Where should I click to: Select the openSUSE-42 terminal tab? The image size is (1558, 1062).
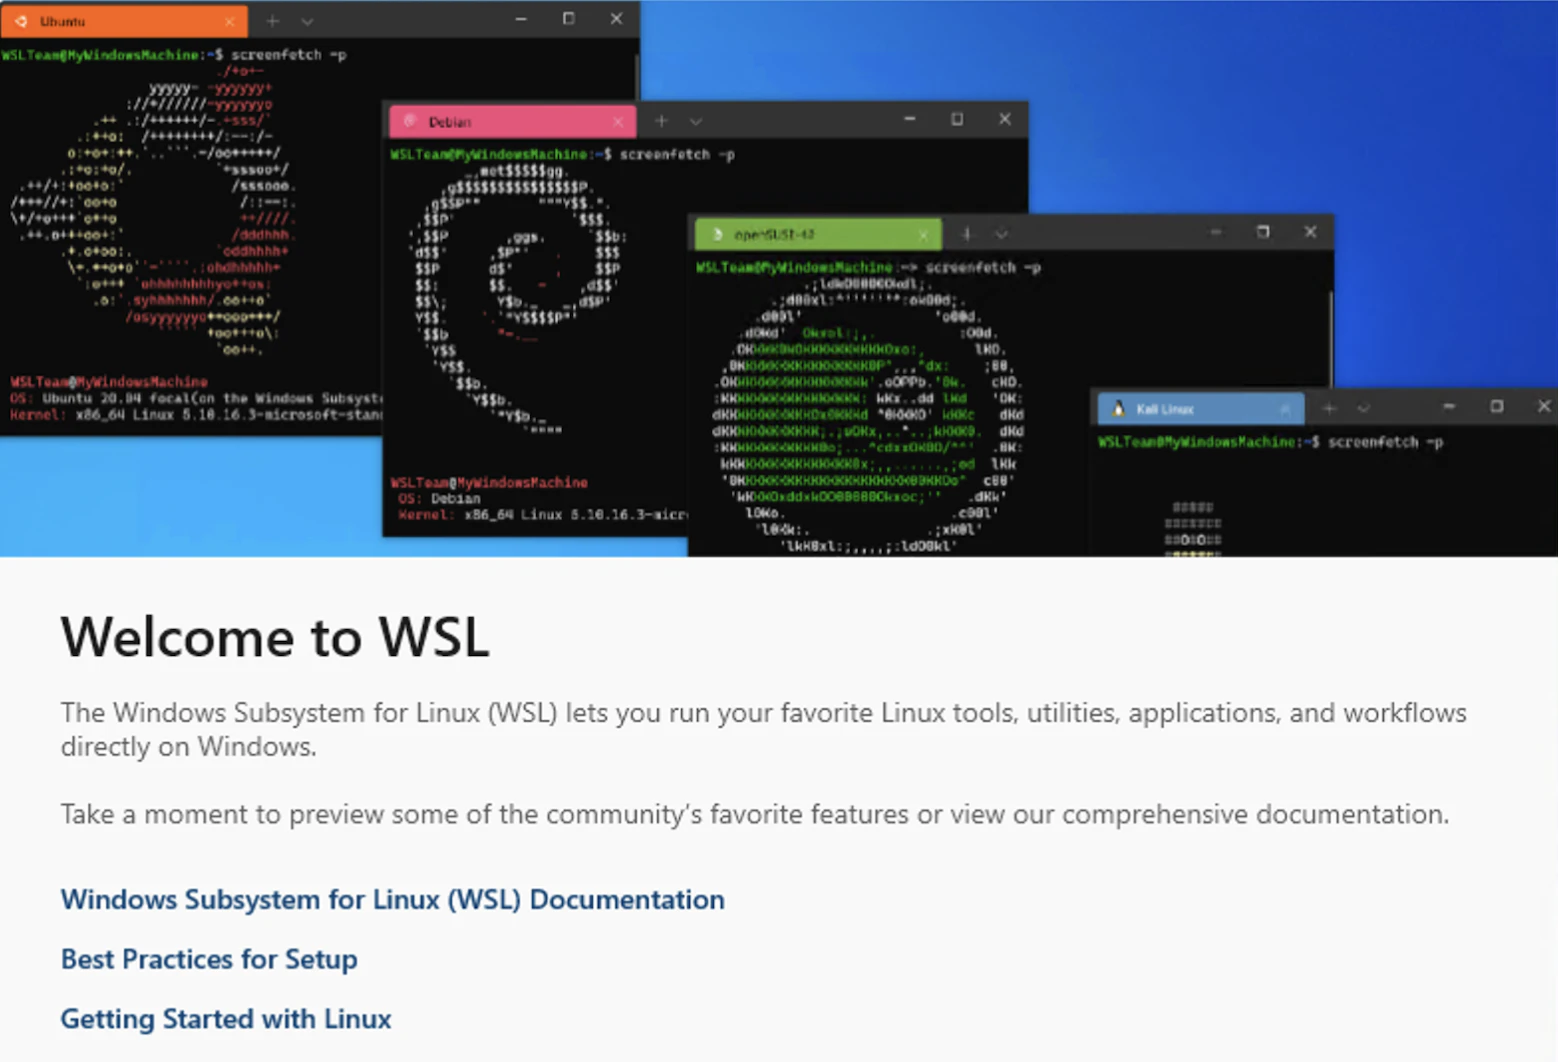[818, 235]
